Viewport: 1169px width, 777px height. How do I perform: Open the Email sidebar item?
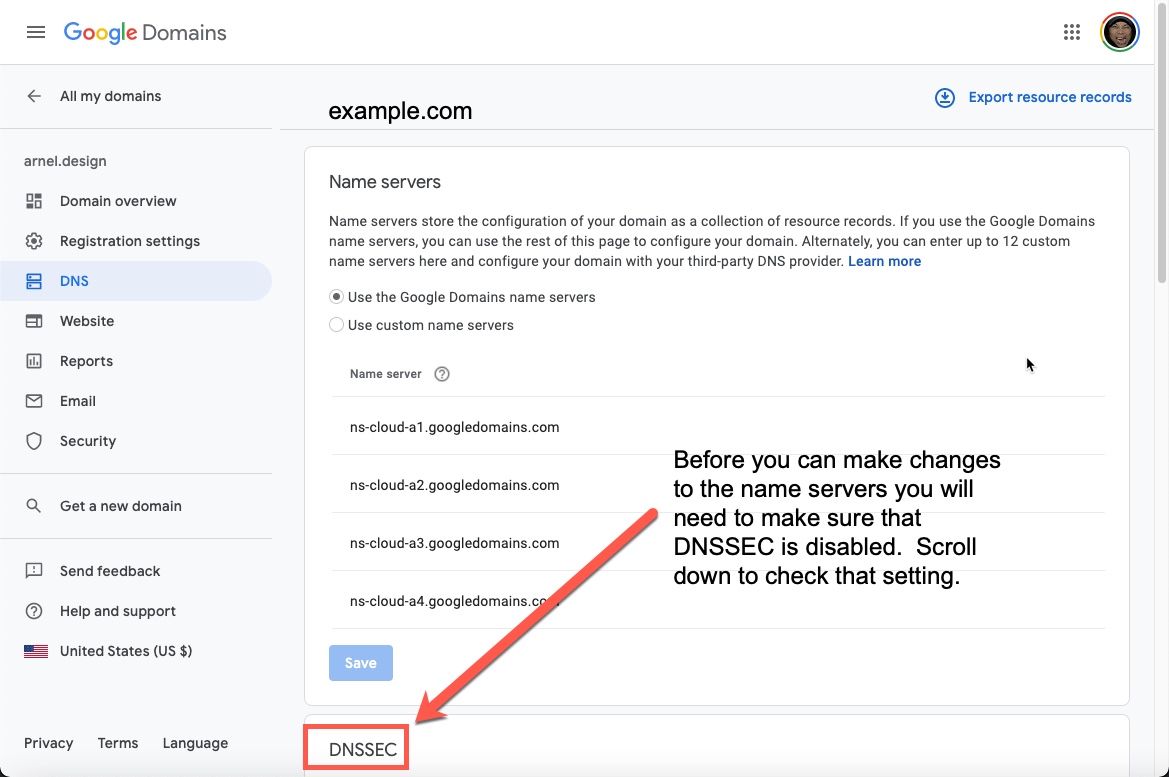[x=78, y=401]
